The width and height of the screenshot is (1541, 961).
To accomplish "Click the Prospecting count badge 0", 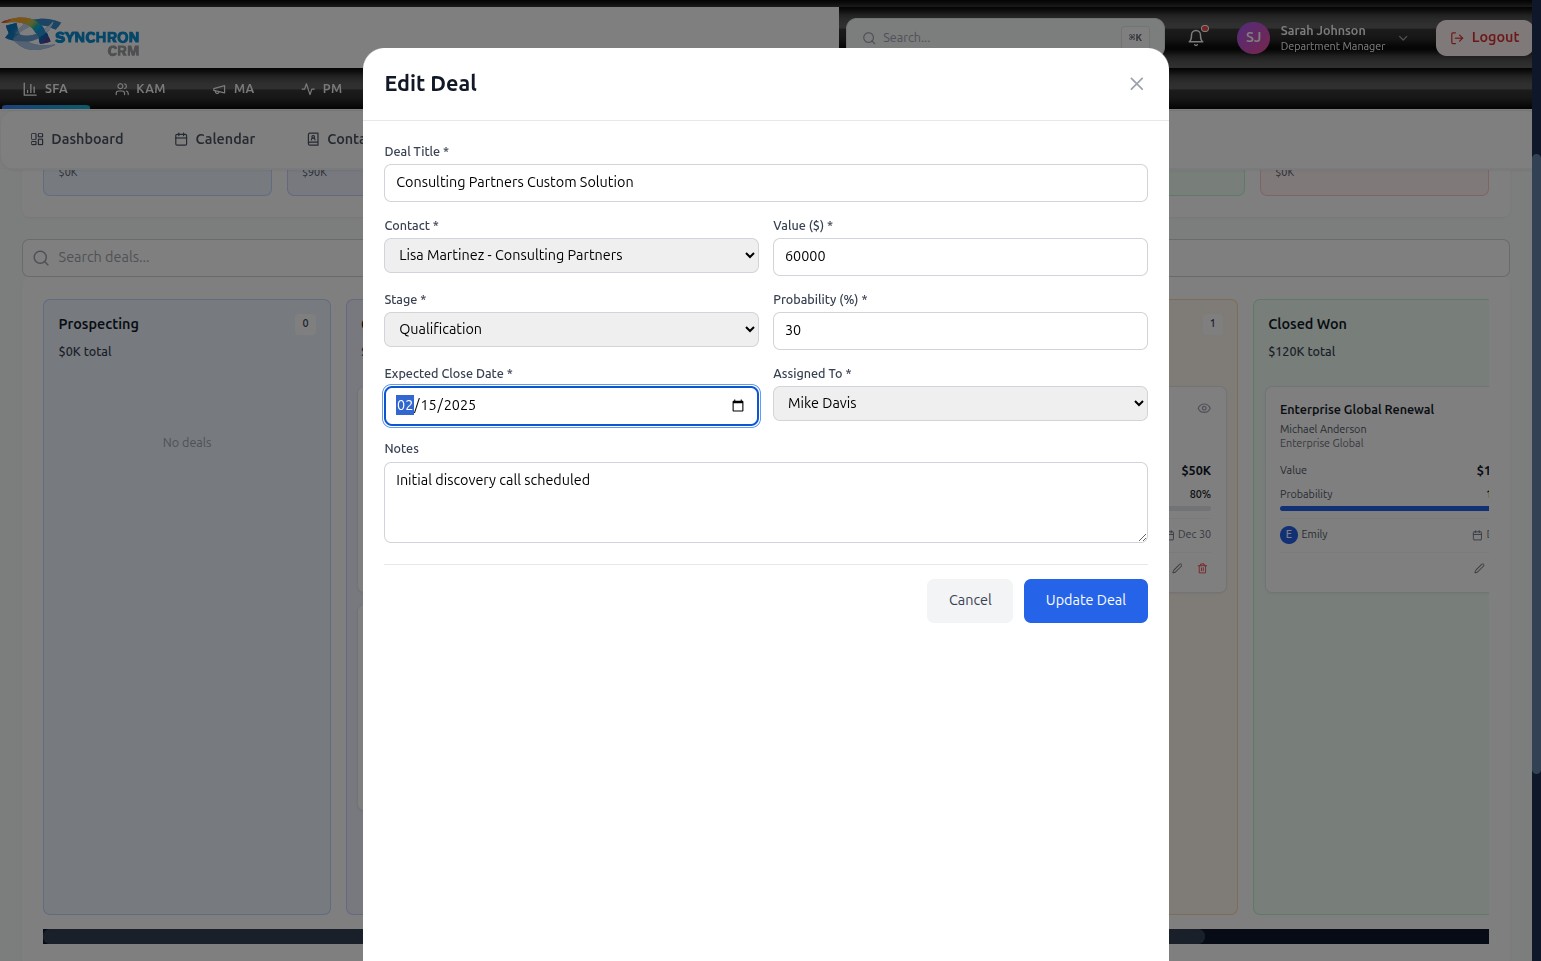I will (305, 324).
